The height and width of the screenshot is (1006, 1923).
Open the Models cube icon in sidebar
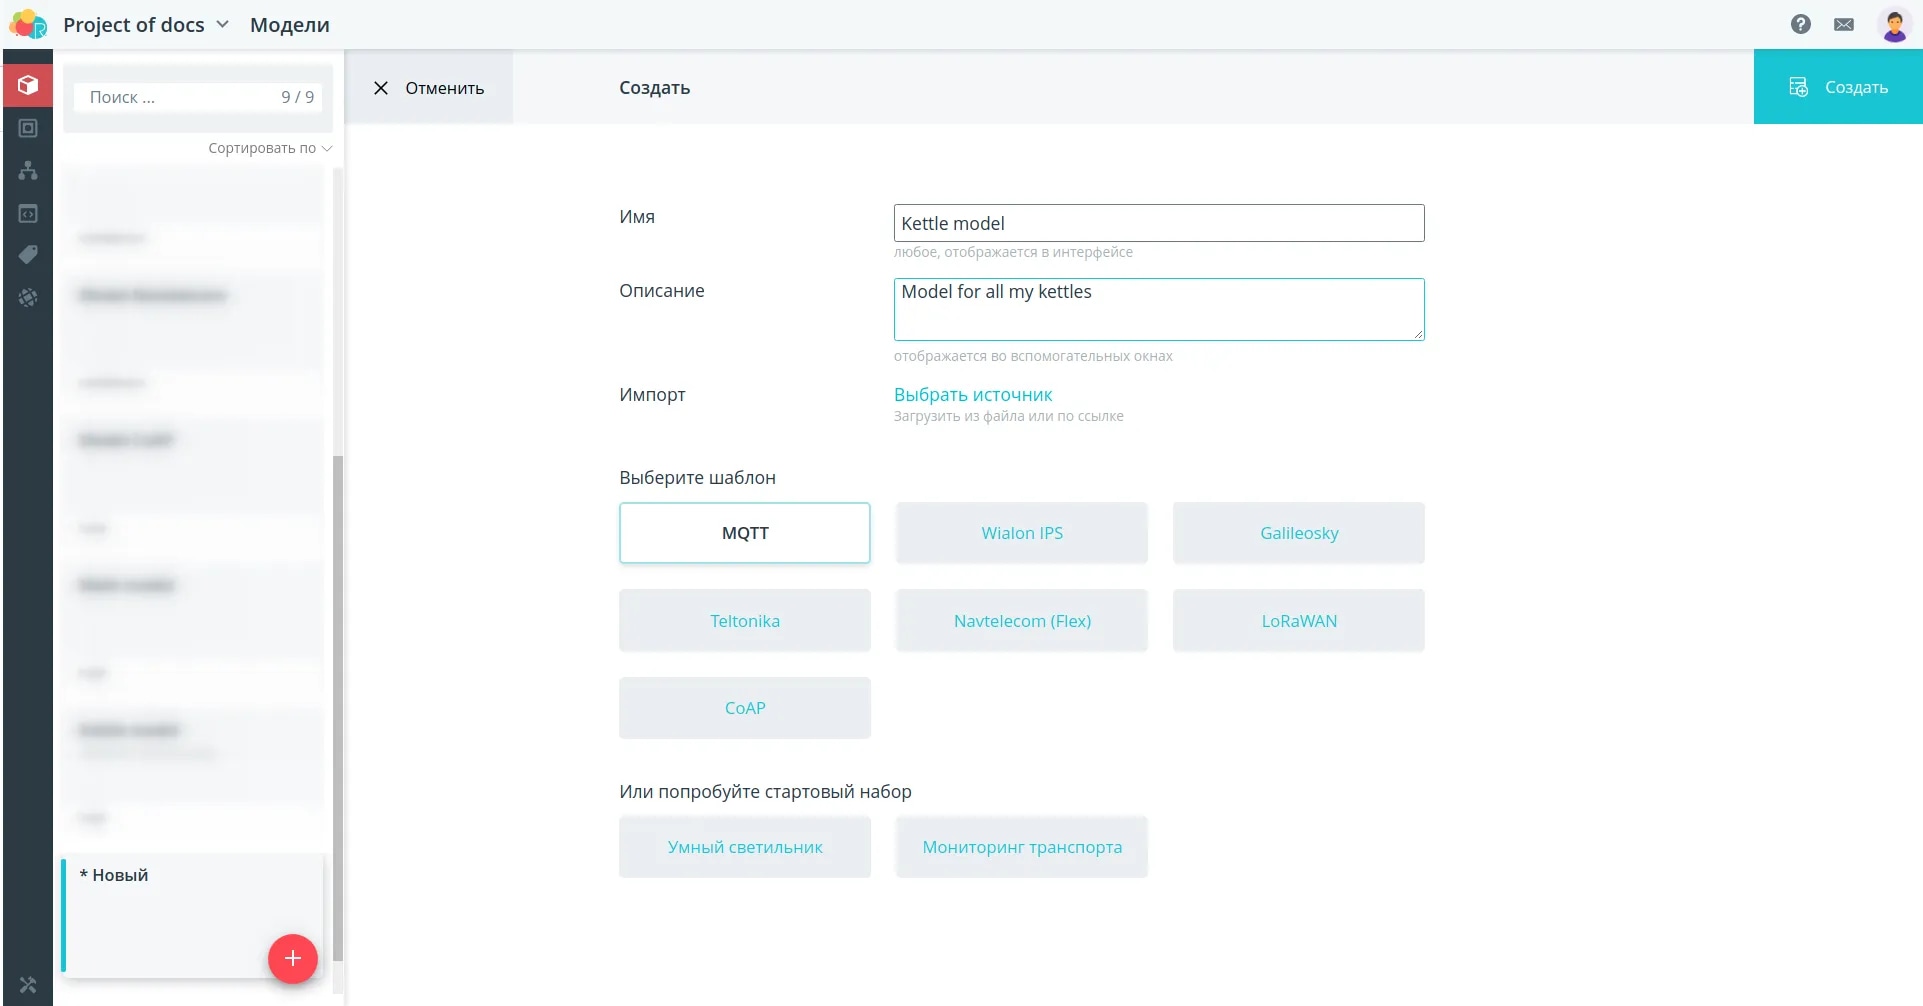pos(28,86)
